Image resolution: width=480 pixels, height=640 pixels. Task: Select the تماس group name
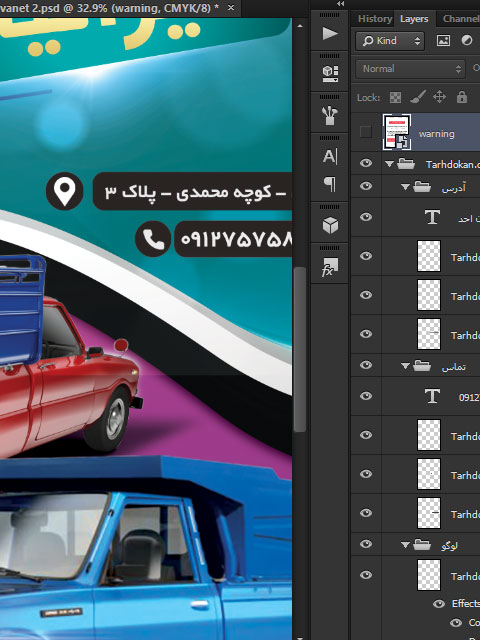[x=453, y=367]
